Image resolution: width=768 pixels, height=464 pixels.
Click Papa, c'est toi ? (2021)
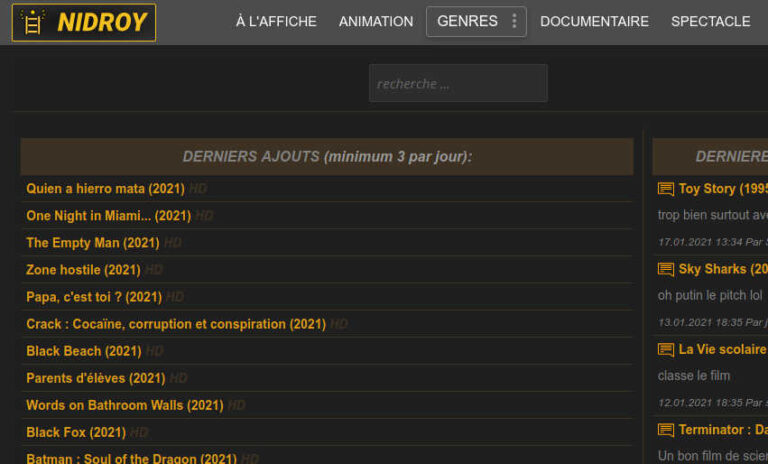(x=93, y=297)
